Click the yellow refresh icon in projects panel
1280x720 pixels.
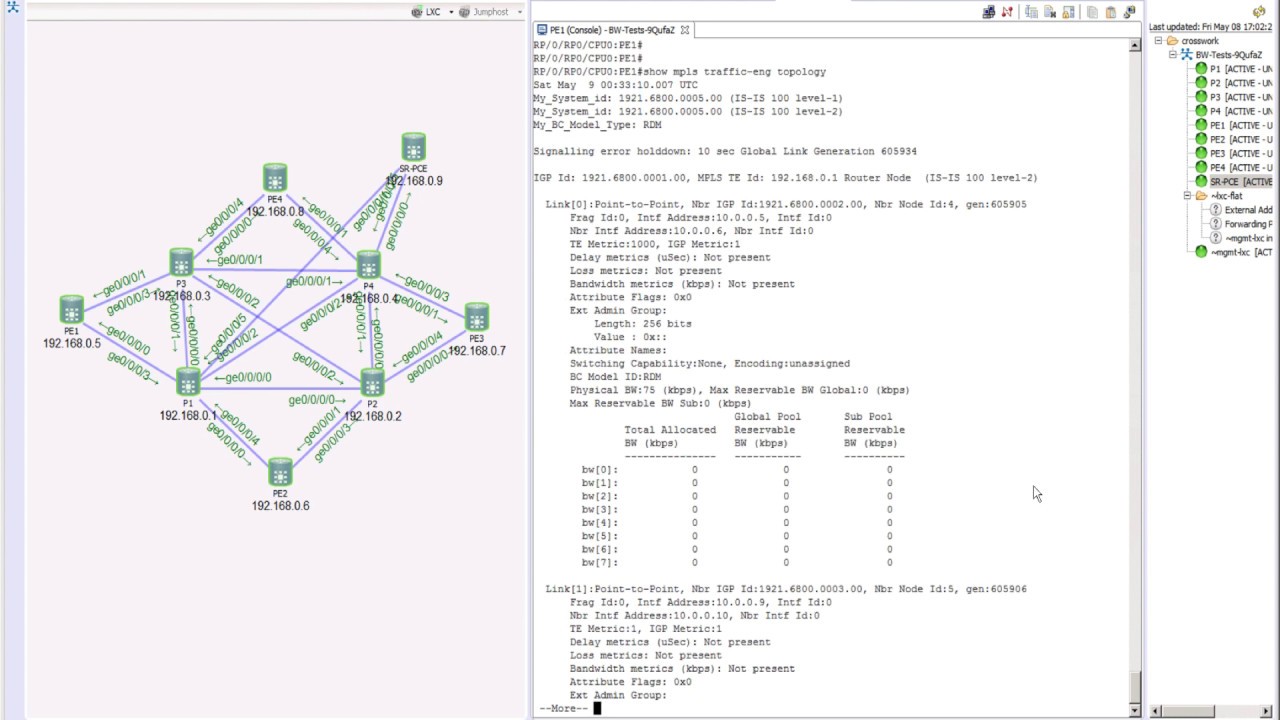click(1259, 12)
